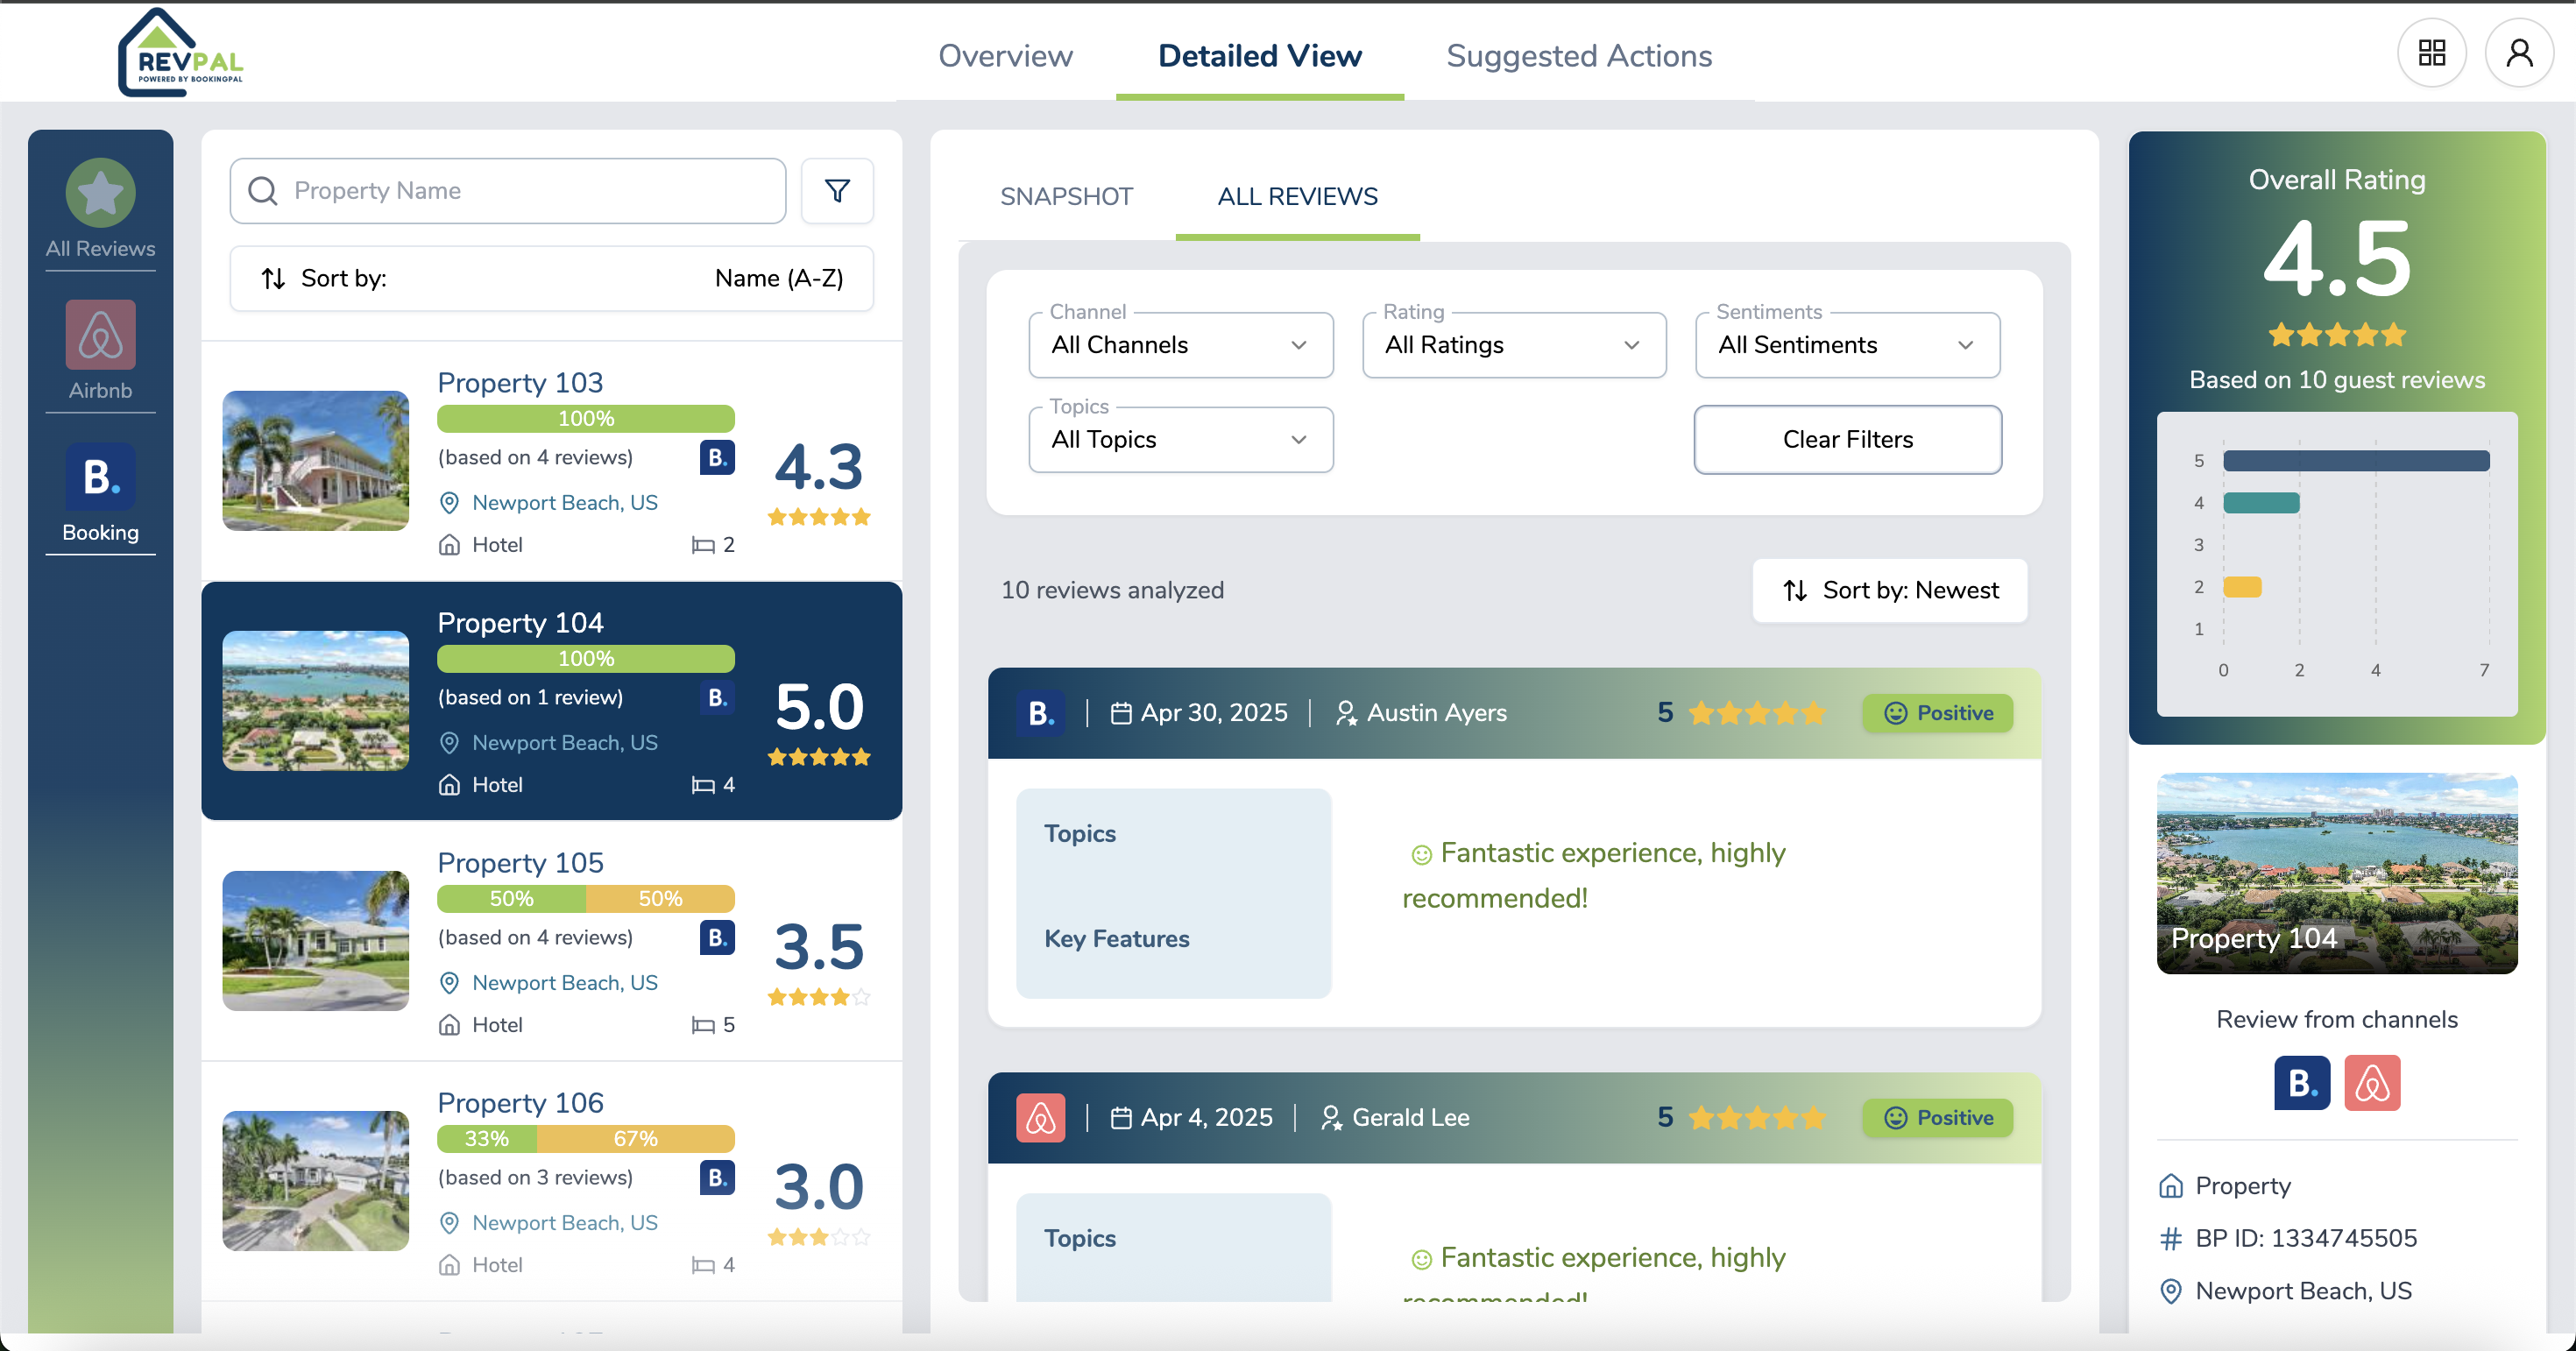2576x1351 pixels.
Task: Expand the Channel dropdown
Action: [1180, 345]
